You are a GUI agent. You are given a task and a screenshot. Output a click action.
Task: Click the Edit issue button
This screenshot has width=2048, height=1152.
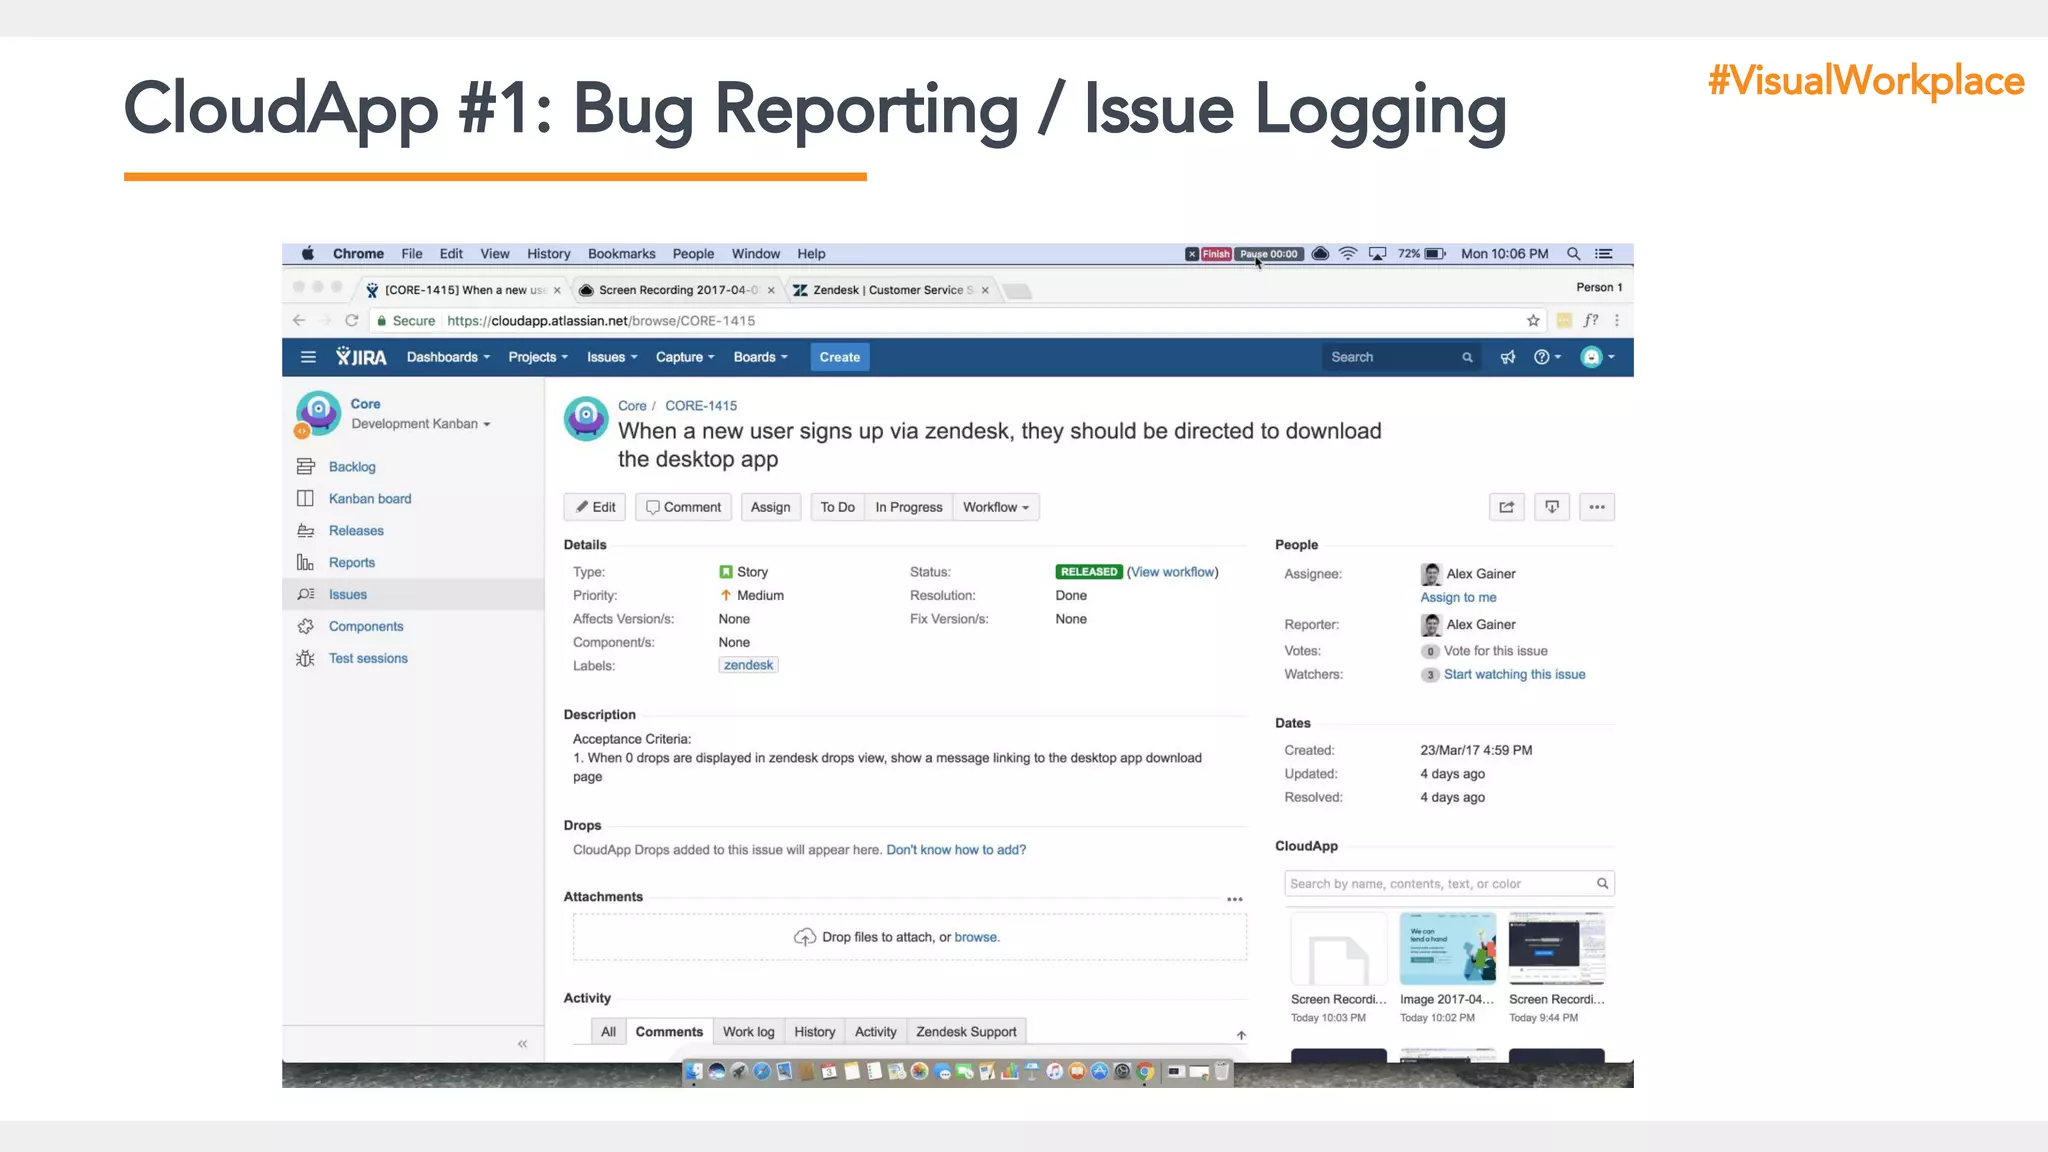coord(595,507)
